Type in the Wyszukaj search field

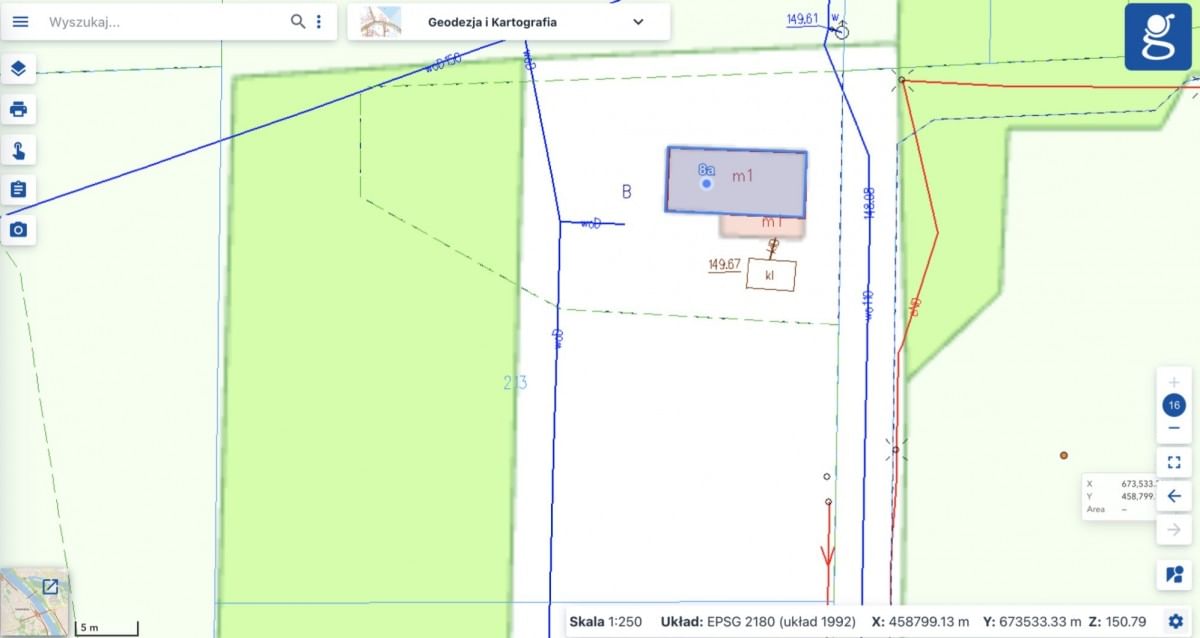tap(165, 21)
